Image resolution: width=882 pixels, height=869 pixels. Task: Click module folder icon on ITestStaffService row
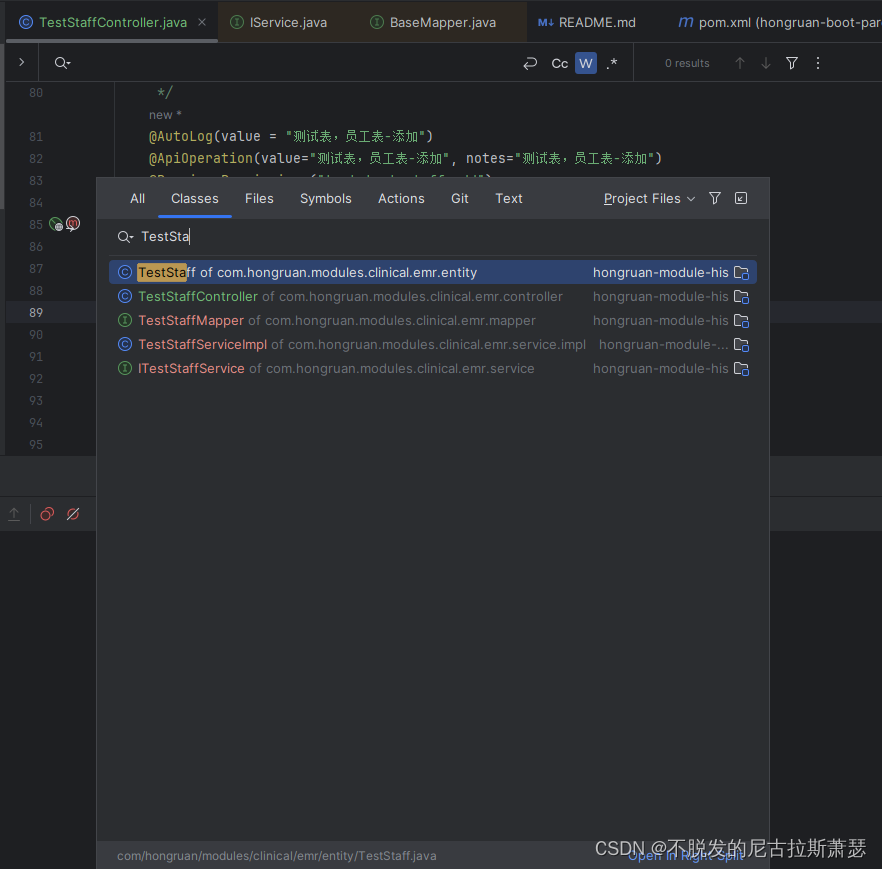[741, 369]
